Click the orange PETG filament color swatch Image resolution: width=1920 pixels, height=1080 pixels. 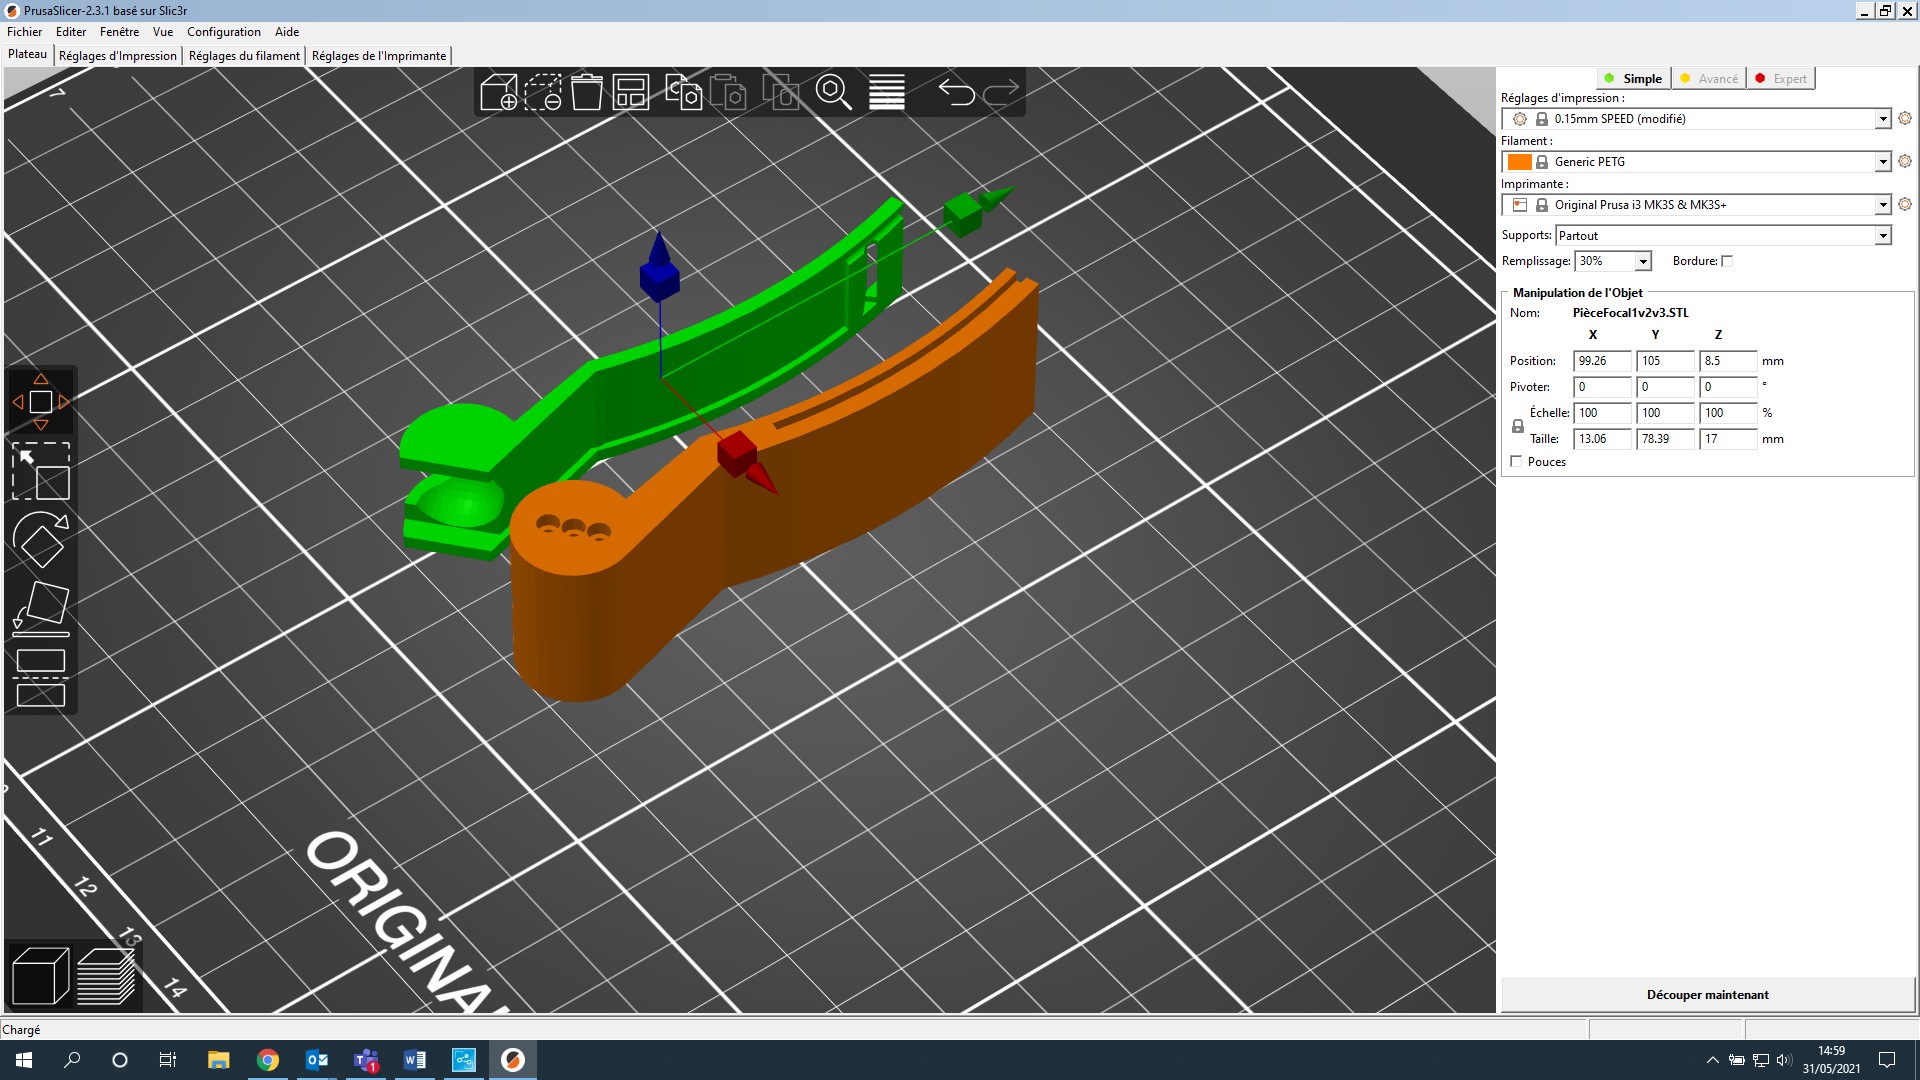(x=1521, y=161)
